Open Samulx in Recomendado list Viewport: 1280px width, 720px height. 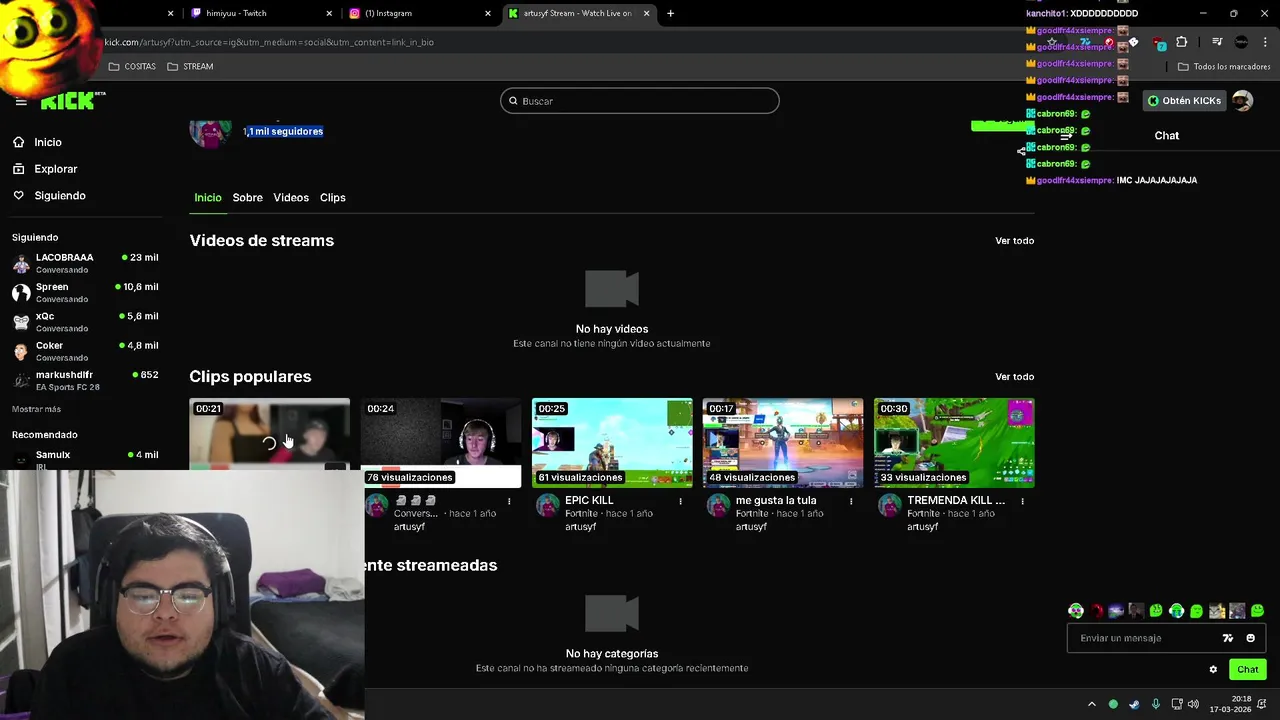click(85, 458)
